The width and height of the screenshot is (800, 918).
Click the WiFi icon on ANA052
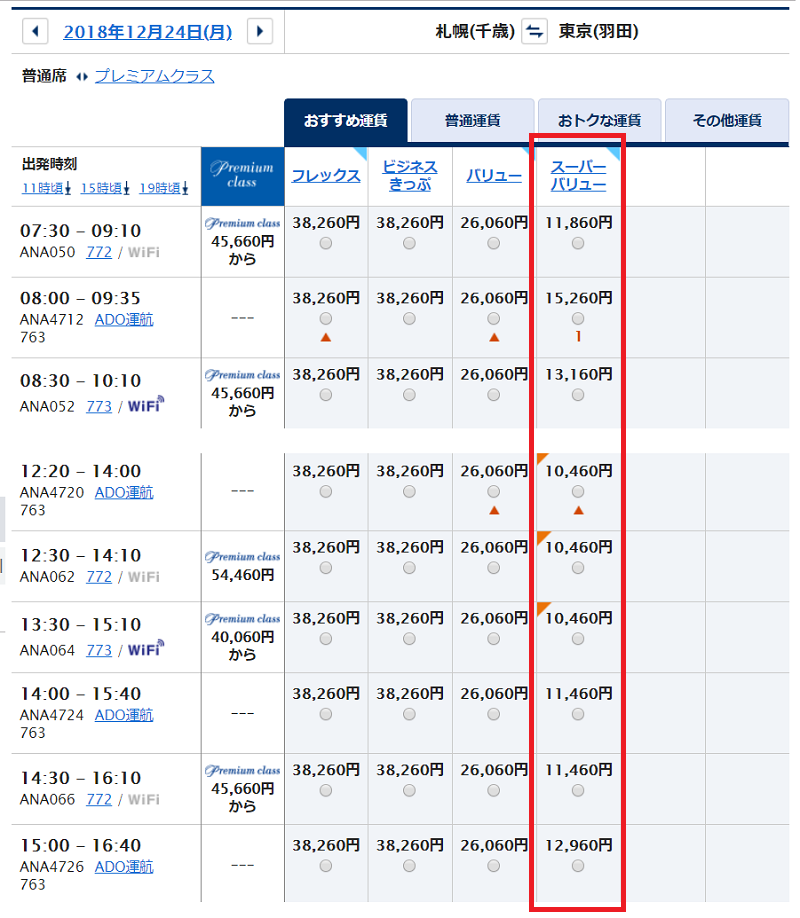pos(146,405)
